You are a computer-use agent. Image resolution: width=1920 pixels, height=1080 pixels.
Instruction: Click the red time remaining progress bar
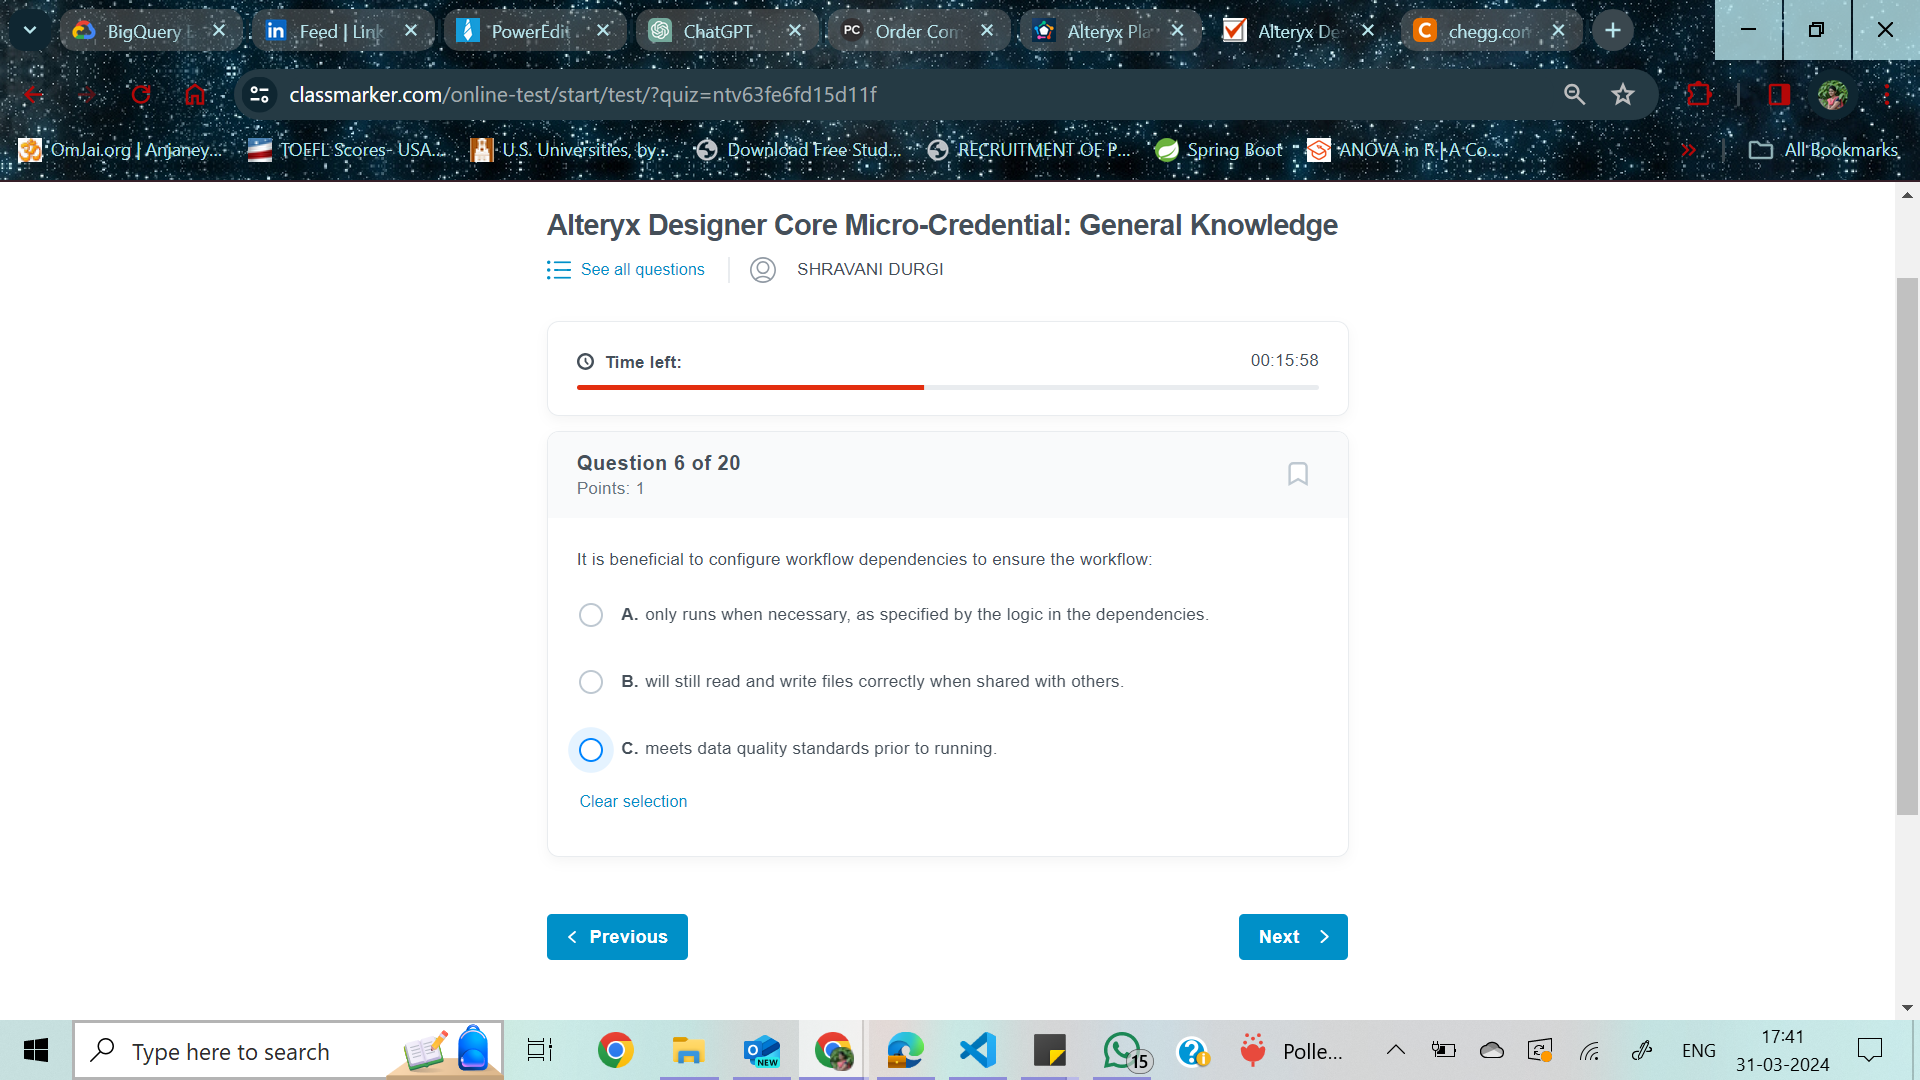click(x=750, y=387)
